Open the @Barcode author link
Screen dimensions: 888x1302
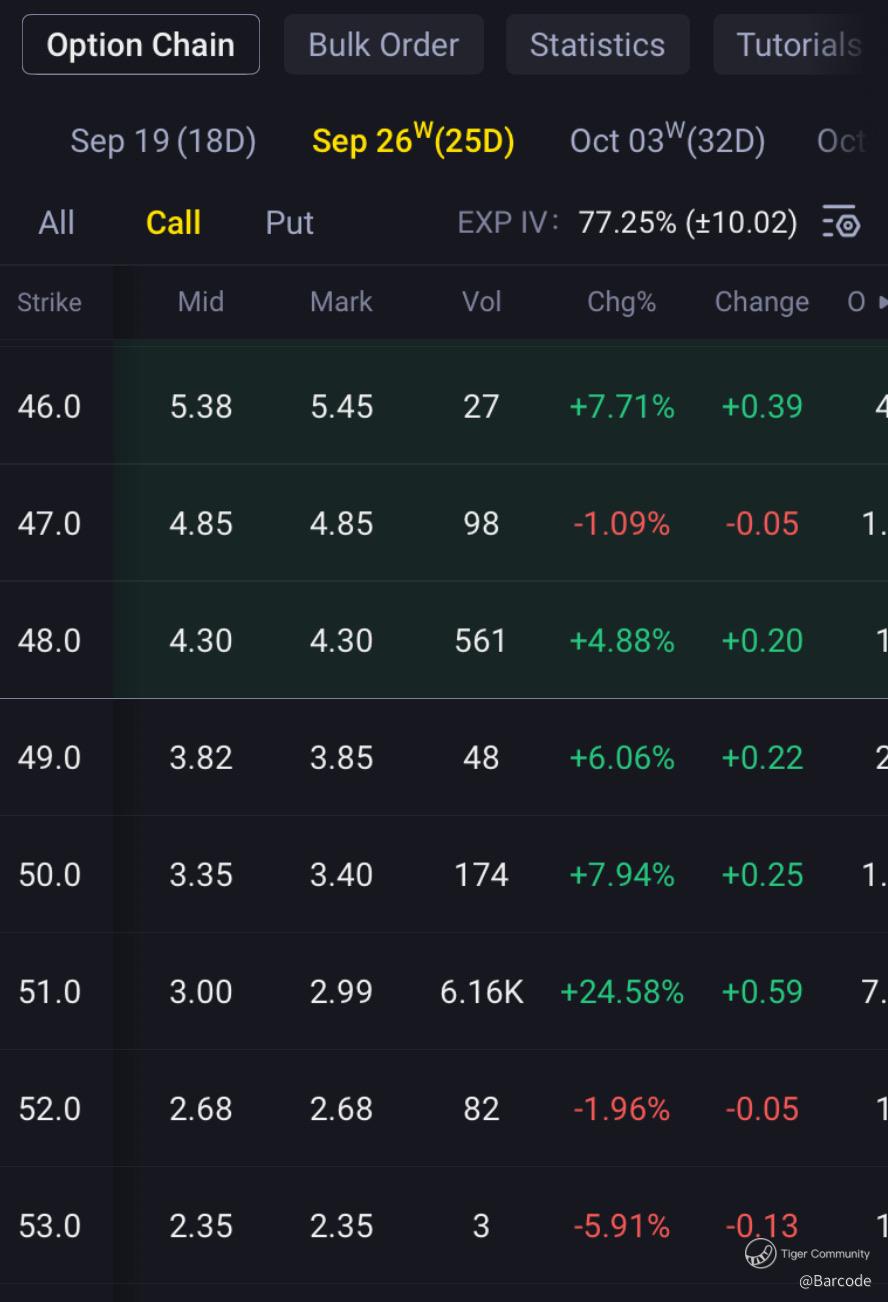click(835, 1281)
